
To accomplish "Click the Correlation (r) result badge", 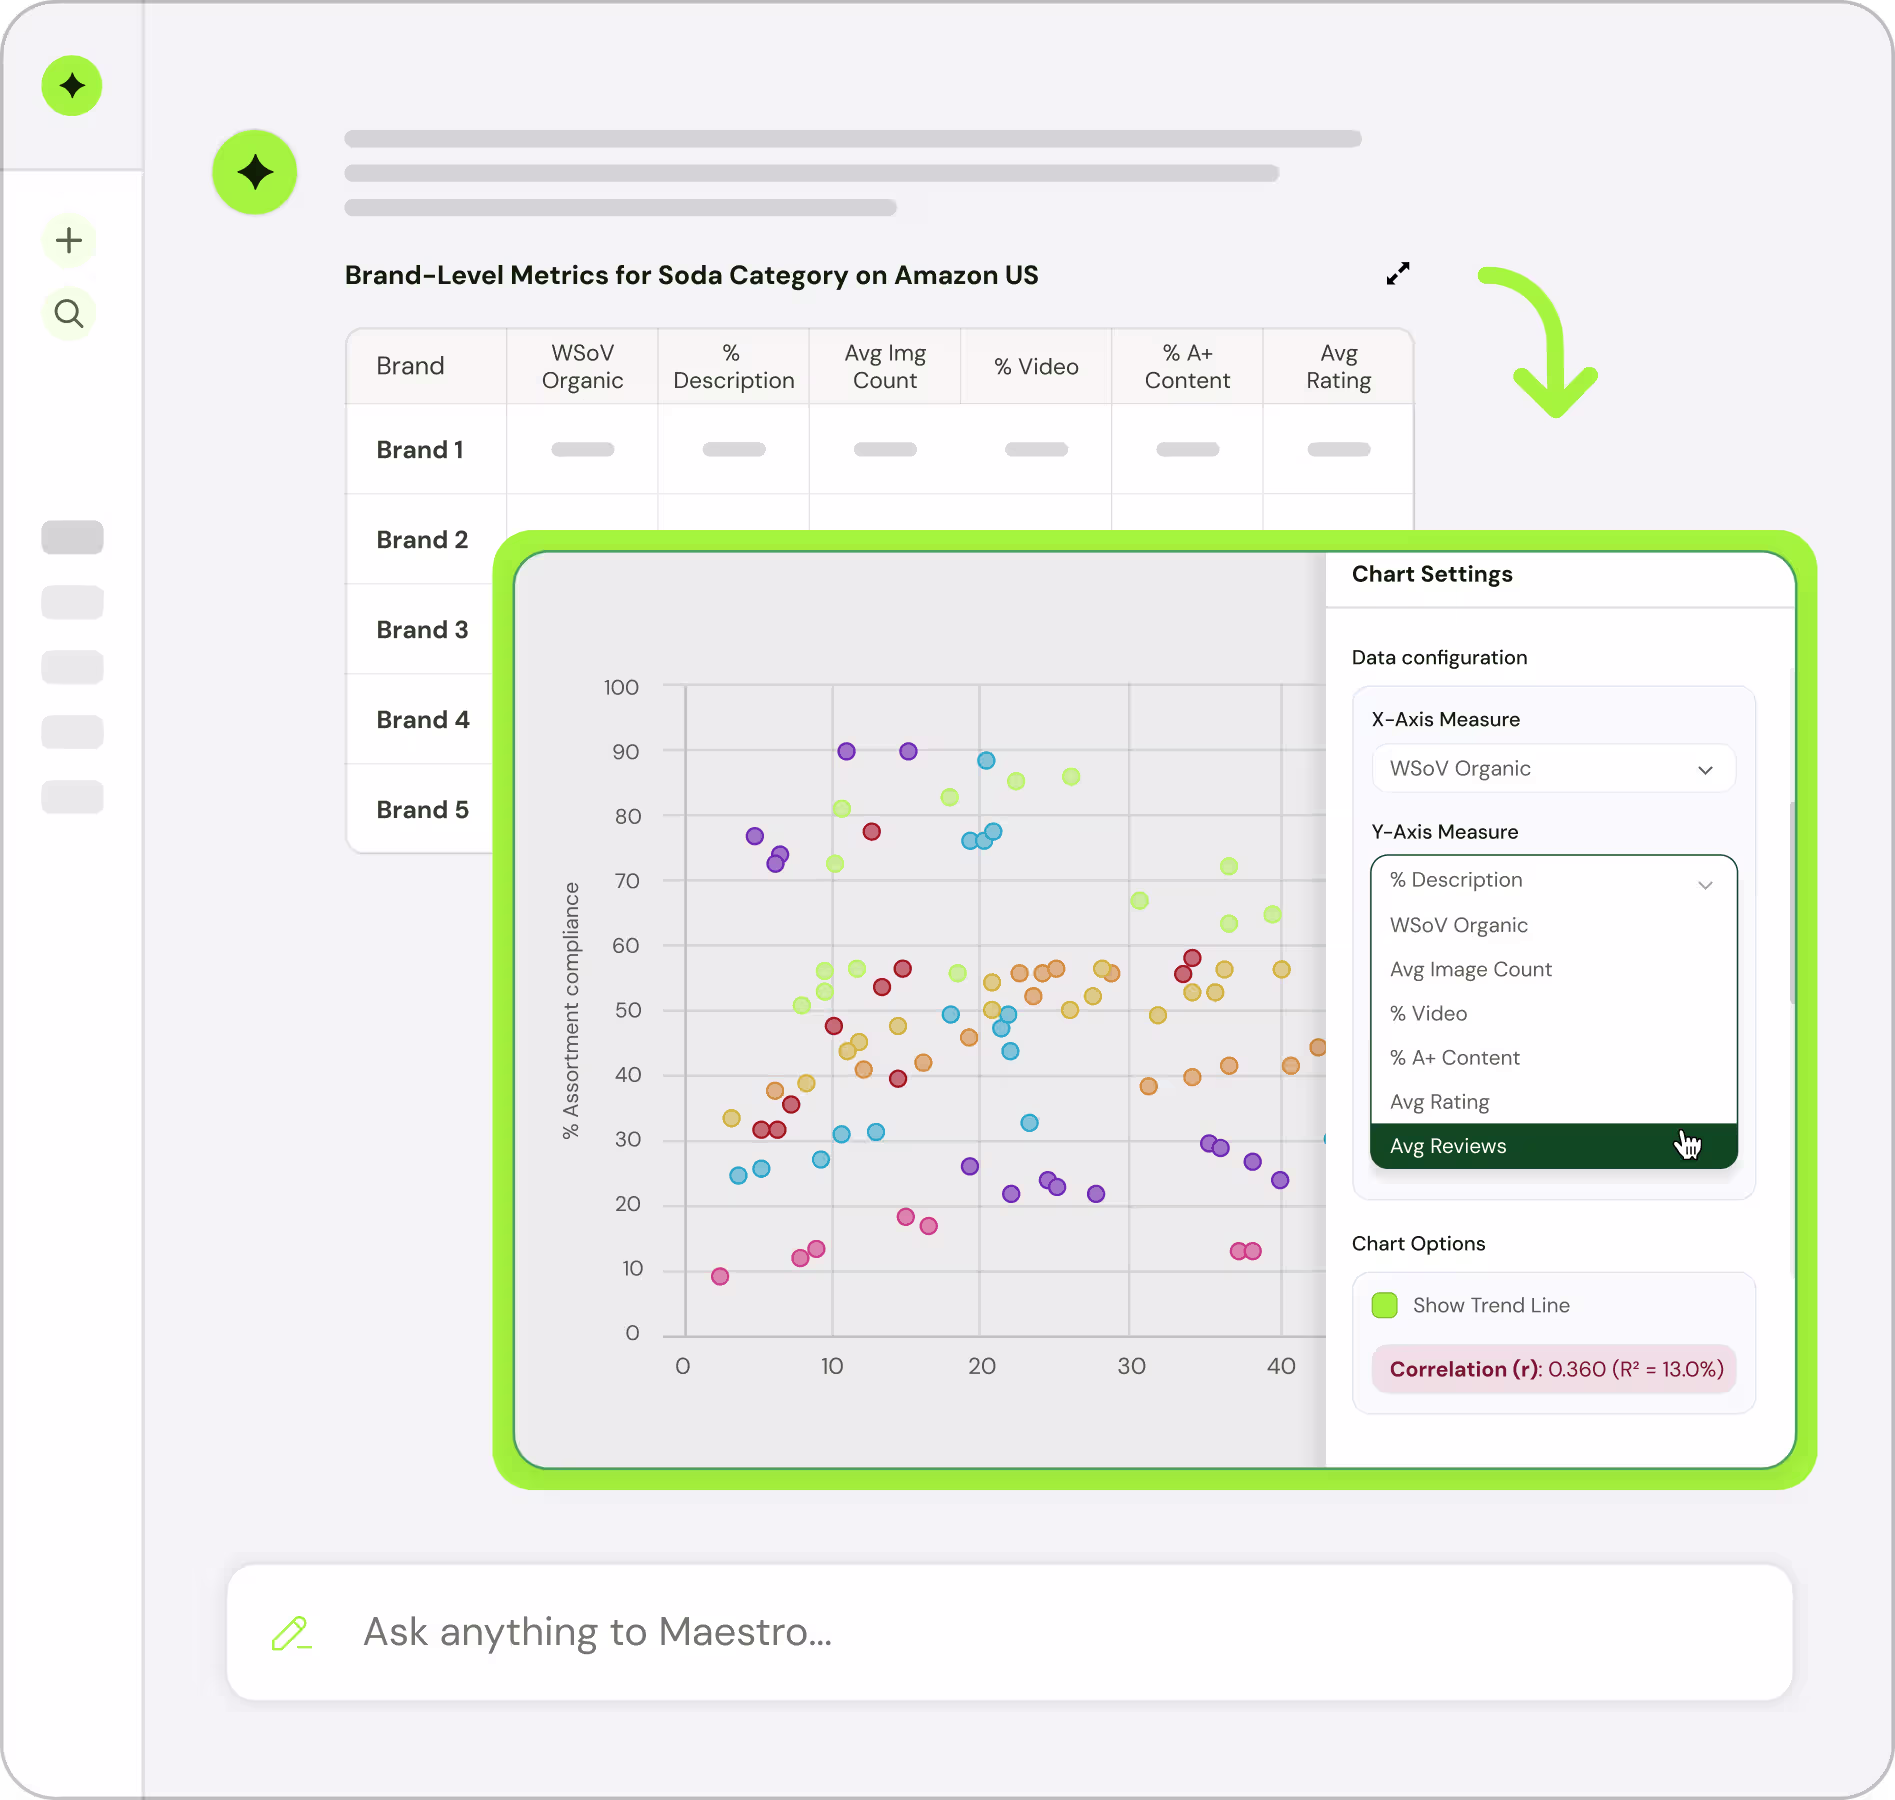I will [x=1555, y=1370].
